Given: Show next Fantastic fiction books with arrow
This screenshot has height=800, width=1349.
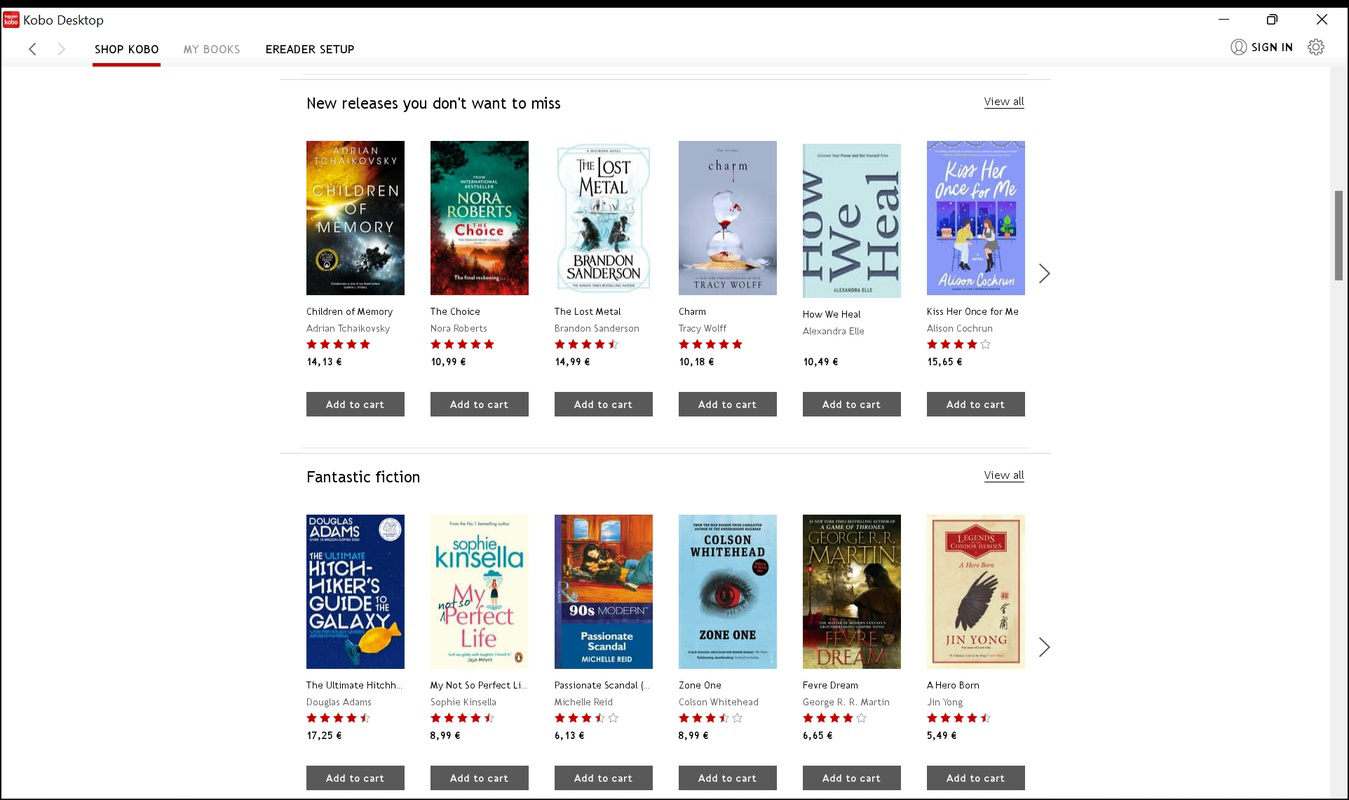Looking at the screenshot, I should [1044, 647].
